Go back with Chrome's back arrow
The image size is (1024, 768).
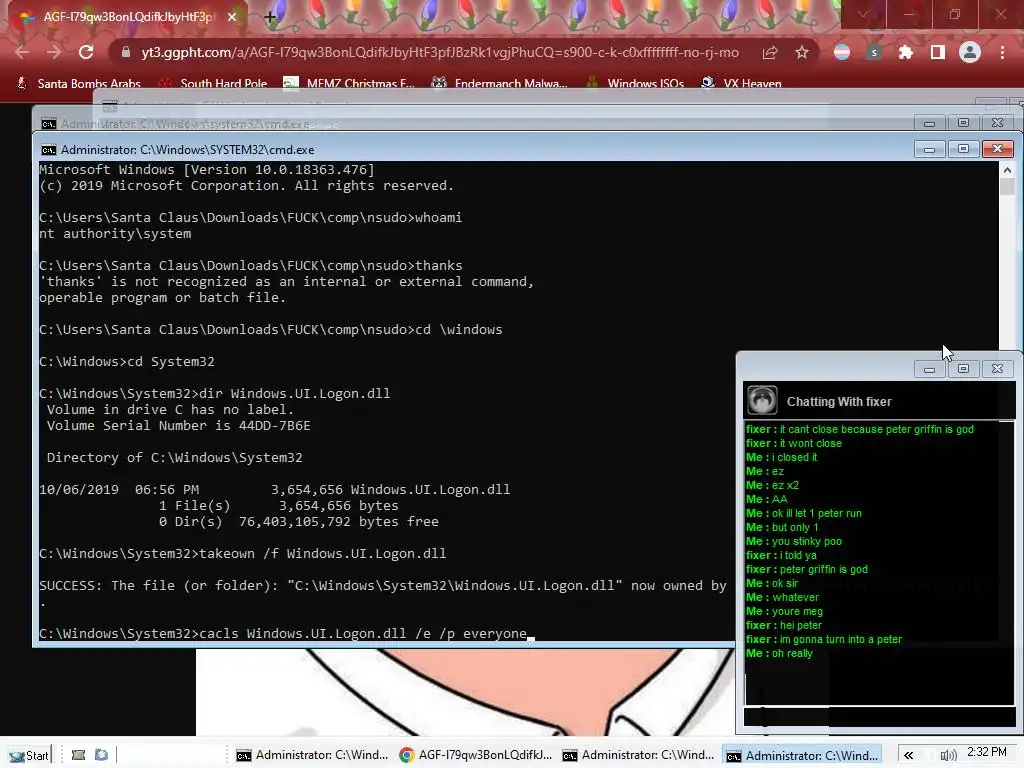pyautogui.click(x=22, y=52)
